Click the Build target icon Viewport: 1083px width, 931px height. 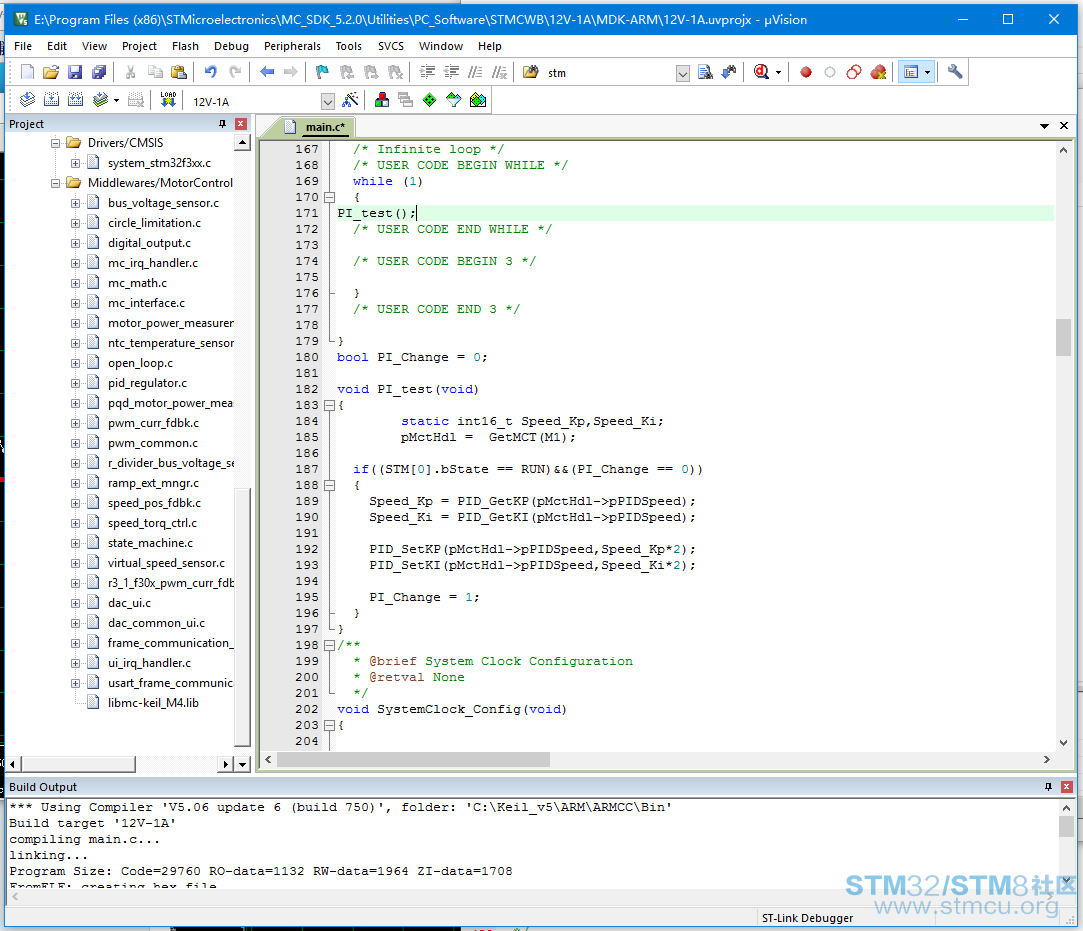click(52, 100)
